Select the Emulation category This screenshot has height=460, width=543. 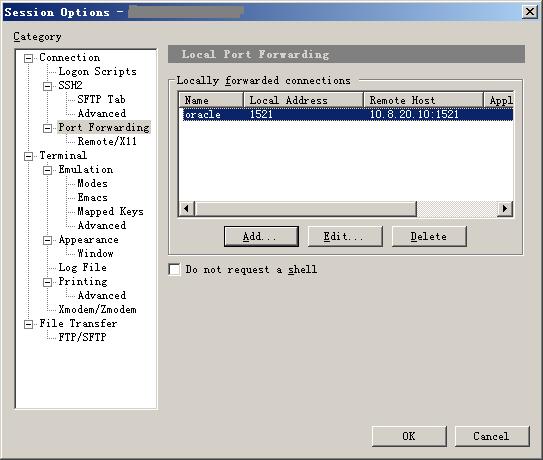click(86, 169)
